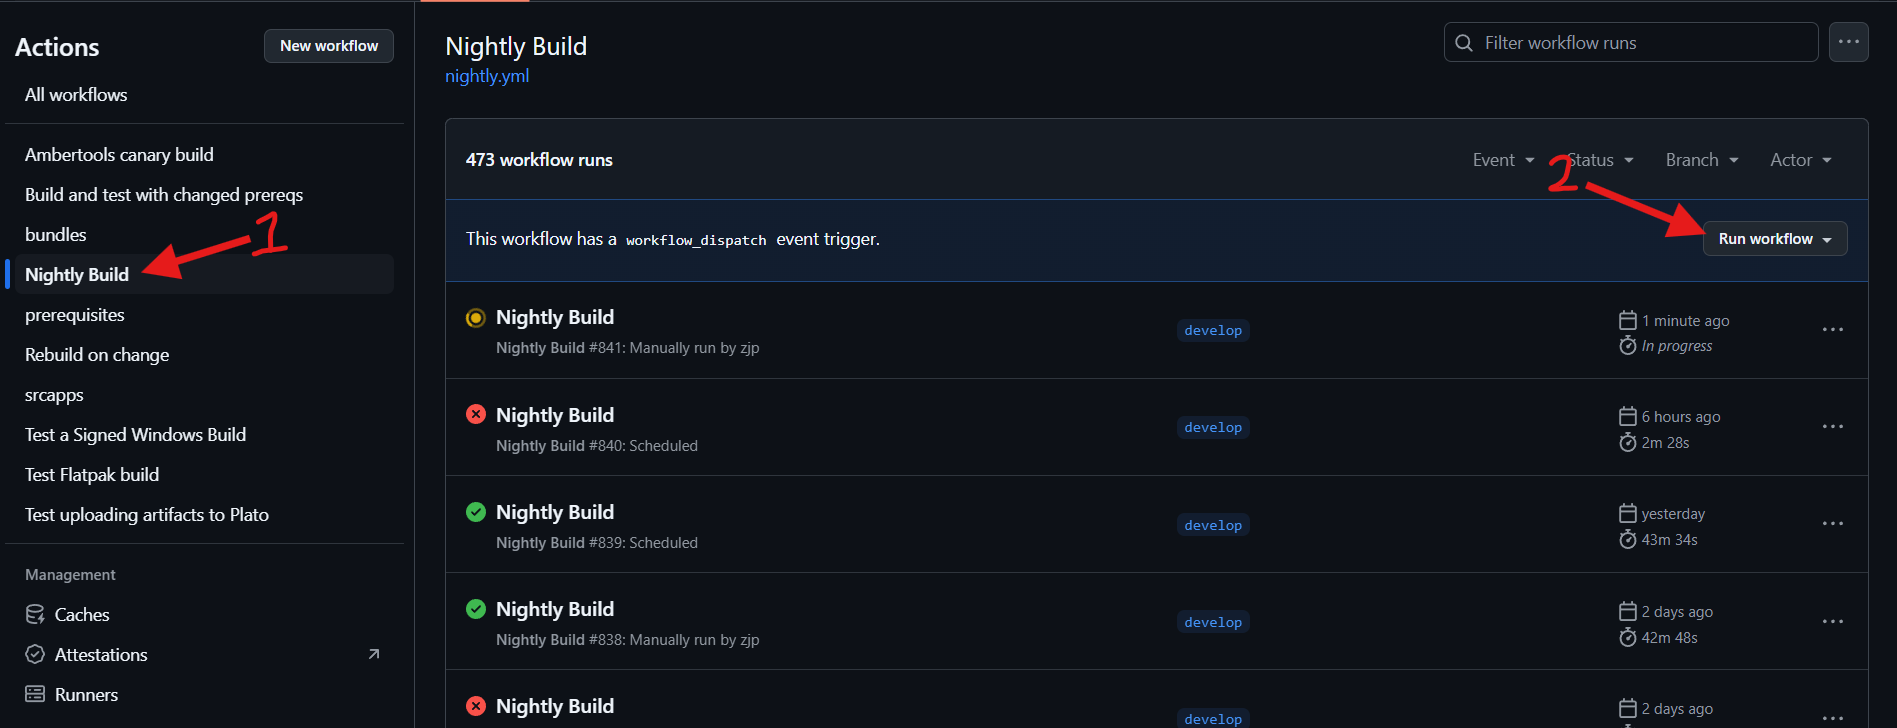Expand the Branch filter dropdown
1897x728 pixels.
click(x=1701, y=160)
